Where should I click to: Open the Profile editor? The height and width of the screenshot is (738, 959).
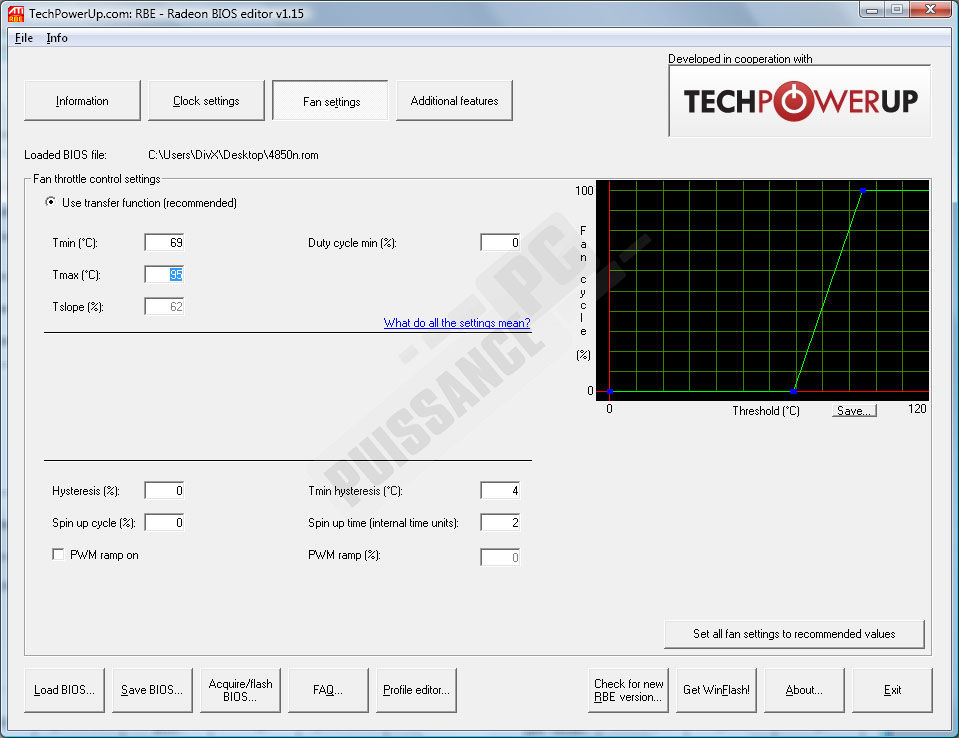416,690
